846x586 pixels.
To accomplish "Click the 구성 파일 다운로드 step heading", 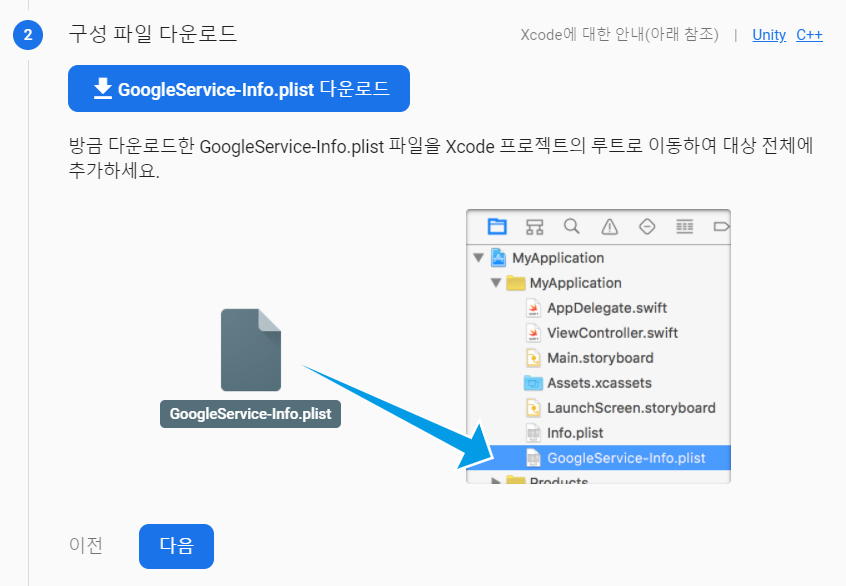I will click(x=153, y=34).
